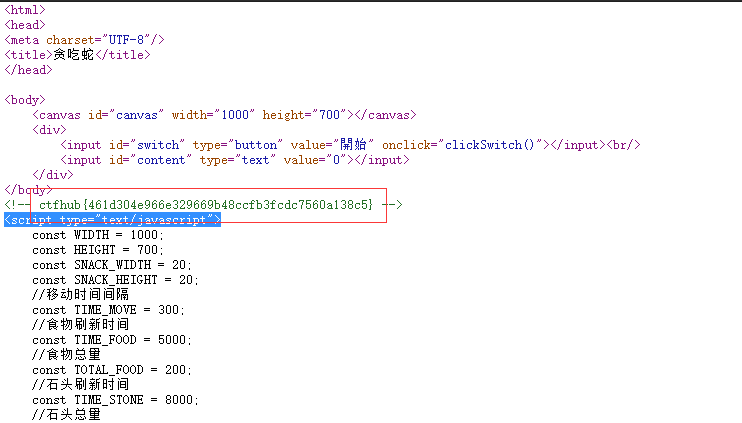Click the const TIME_STONE = 8000 line

115,400
